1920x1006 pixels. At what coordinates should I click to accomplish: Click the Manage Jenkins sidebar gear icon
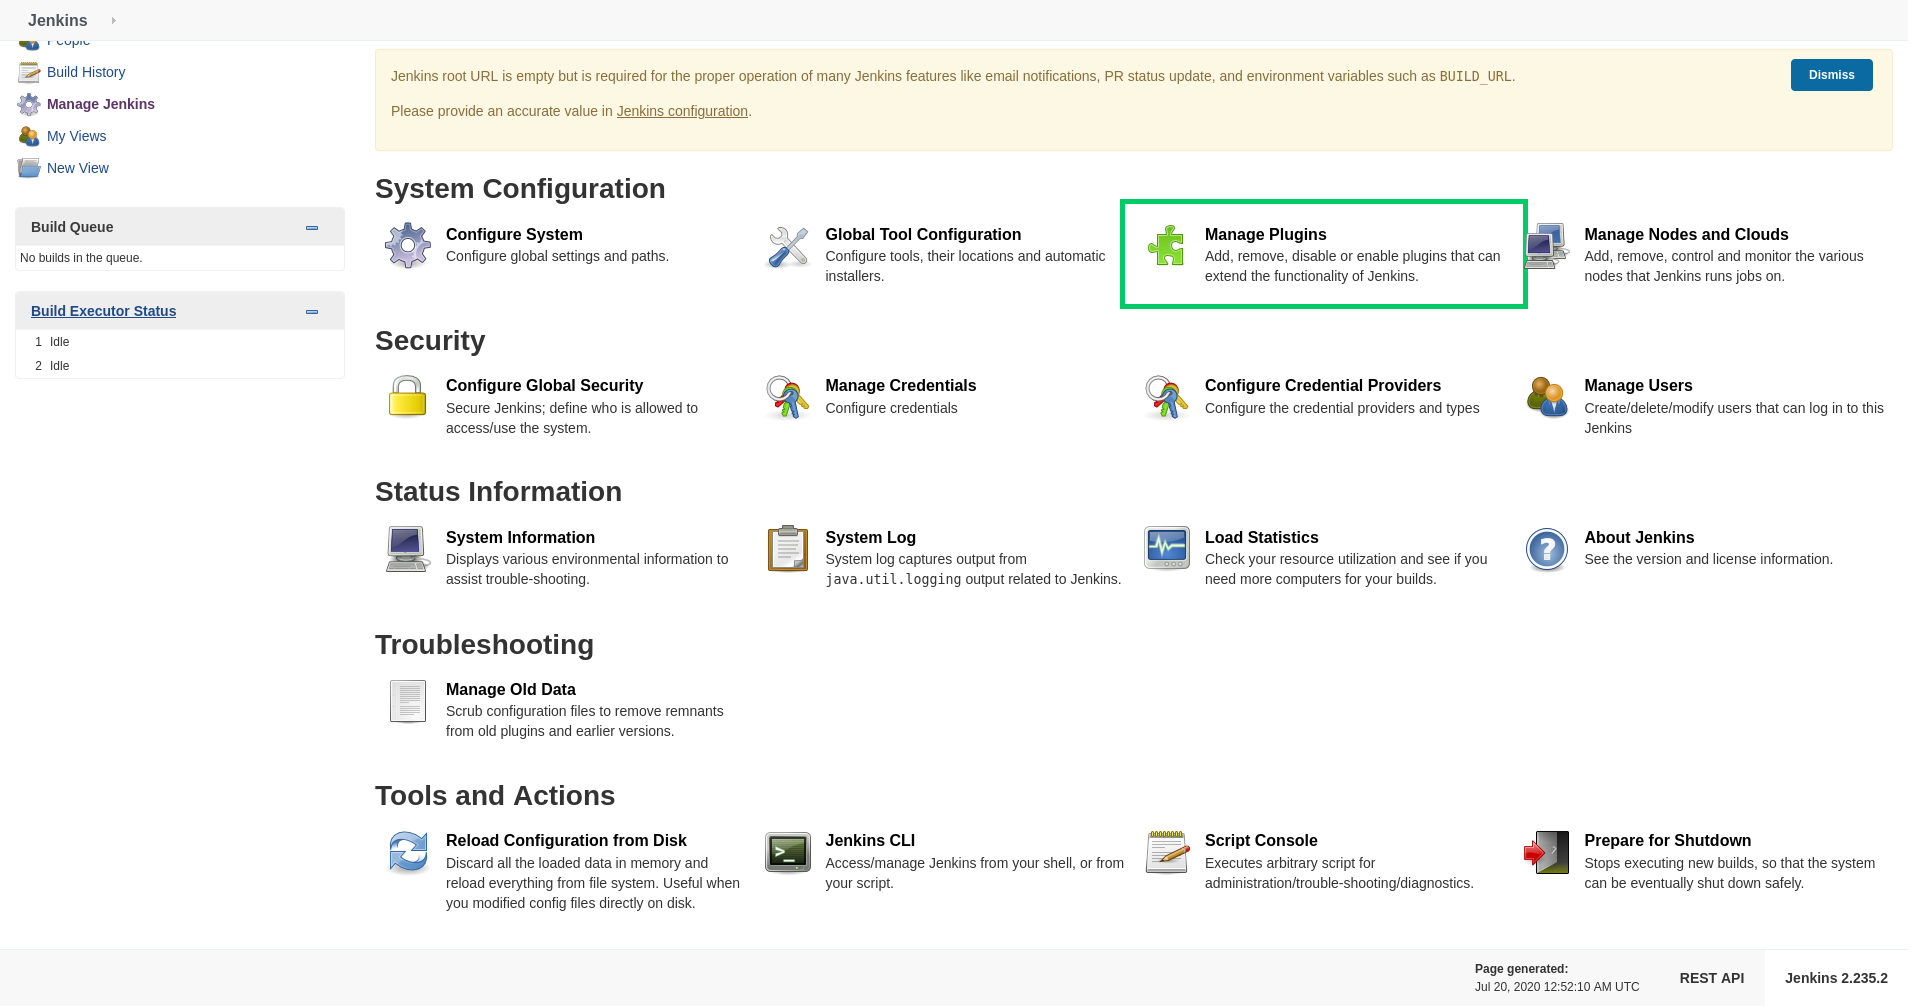click(x=29, y=104)
